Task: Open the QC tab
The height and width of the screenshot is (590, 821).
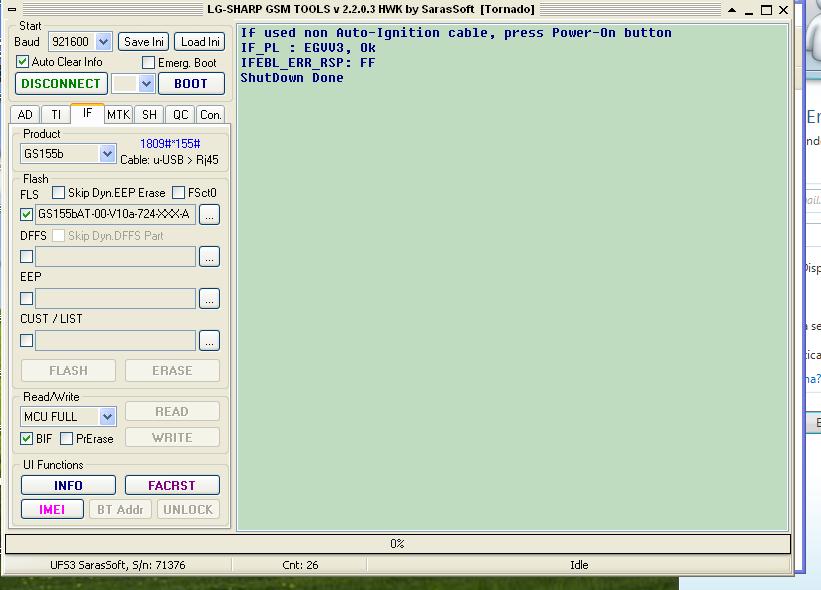Action: coord(180,115)
